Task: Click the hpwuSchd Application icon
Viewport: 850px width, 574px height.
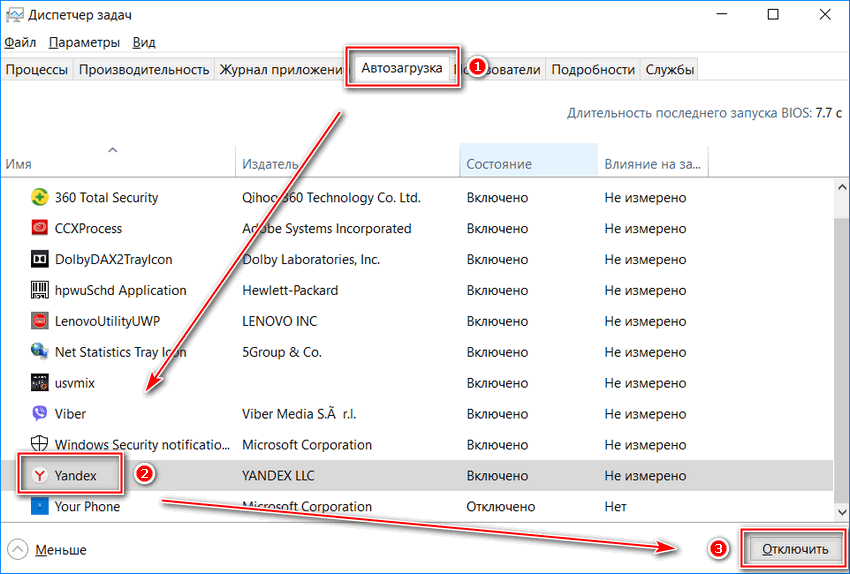Action: click(40, 290)
